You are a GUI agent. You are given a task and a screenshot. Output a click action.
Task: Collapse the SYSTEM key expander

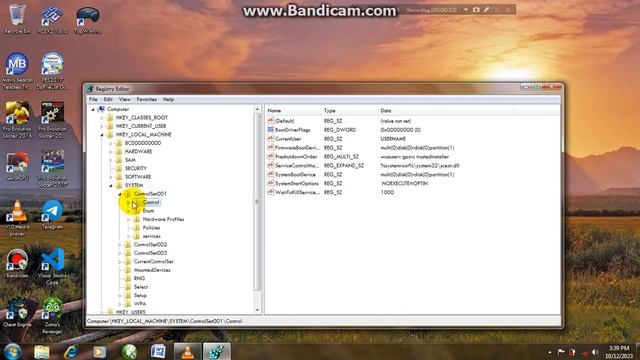[111, 185]
